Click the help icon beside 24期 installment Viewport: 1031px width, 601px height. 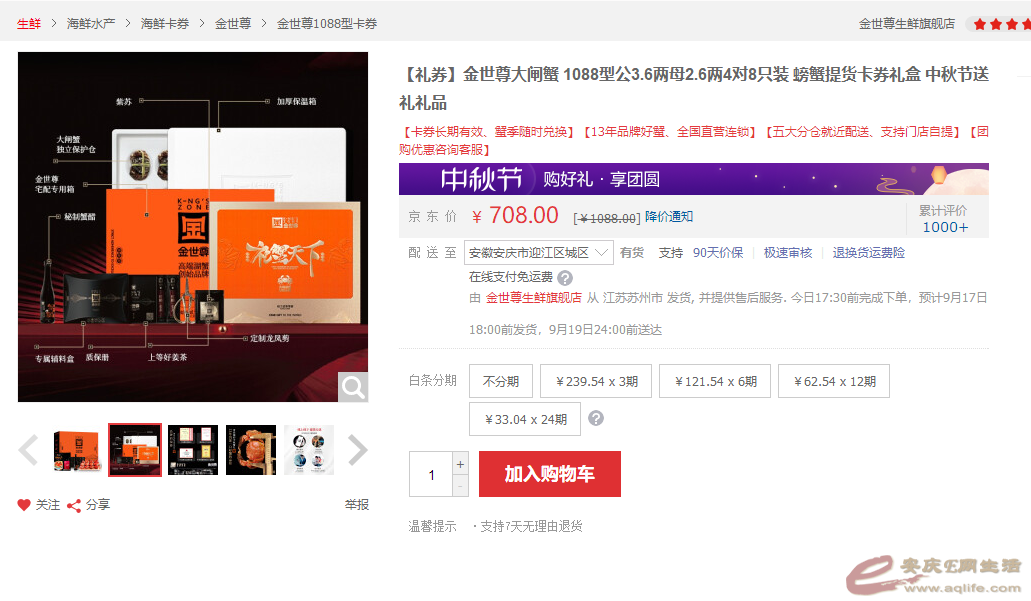596,418
